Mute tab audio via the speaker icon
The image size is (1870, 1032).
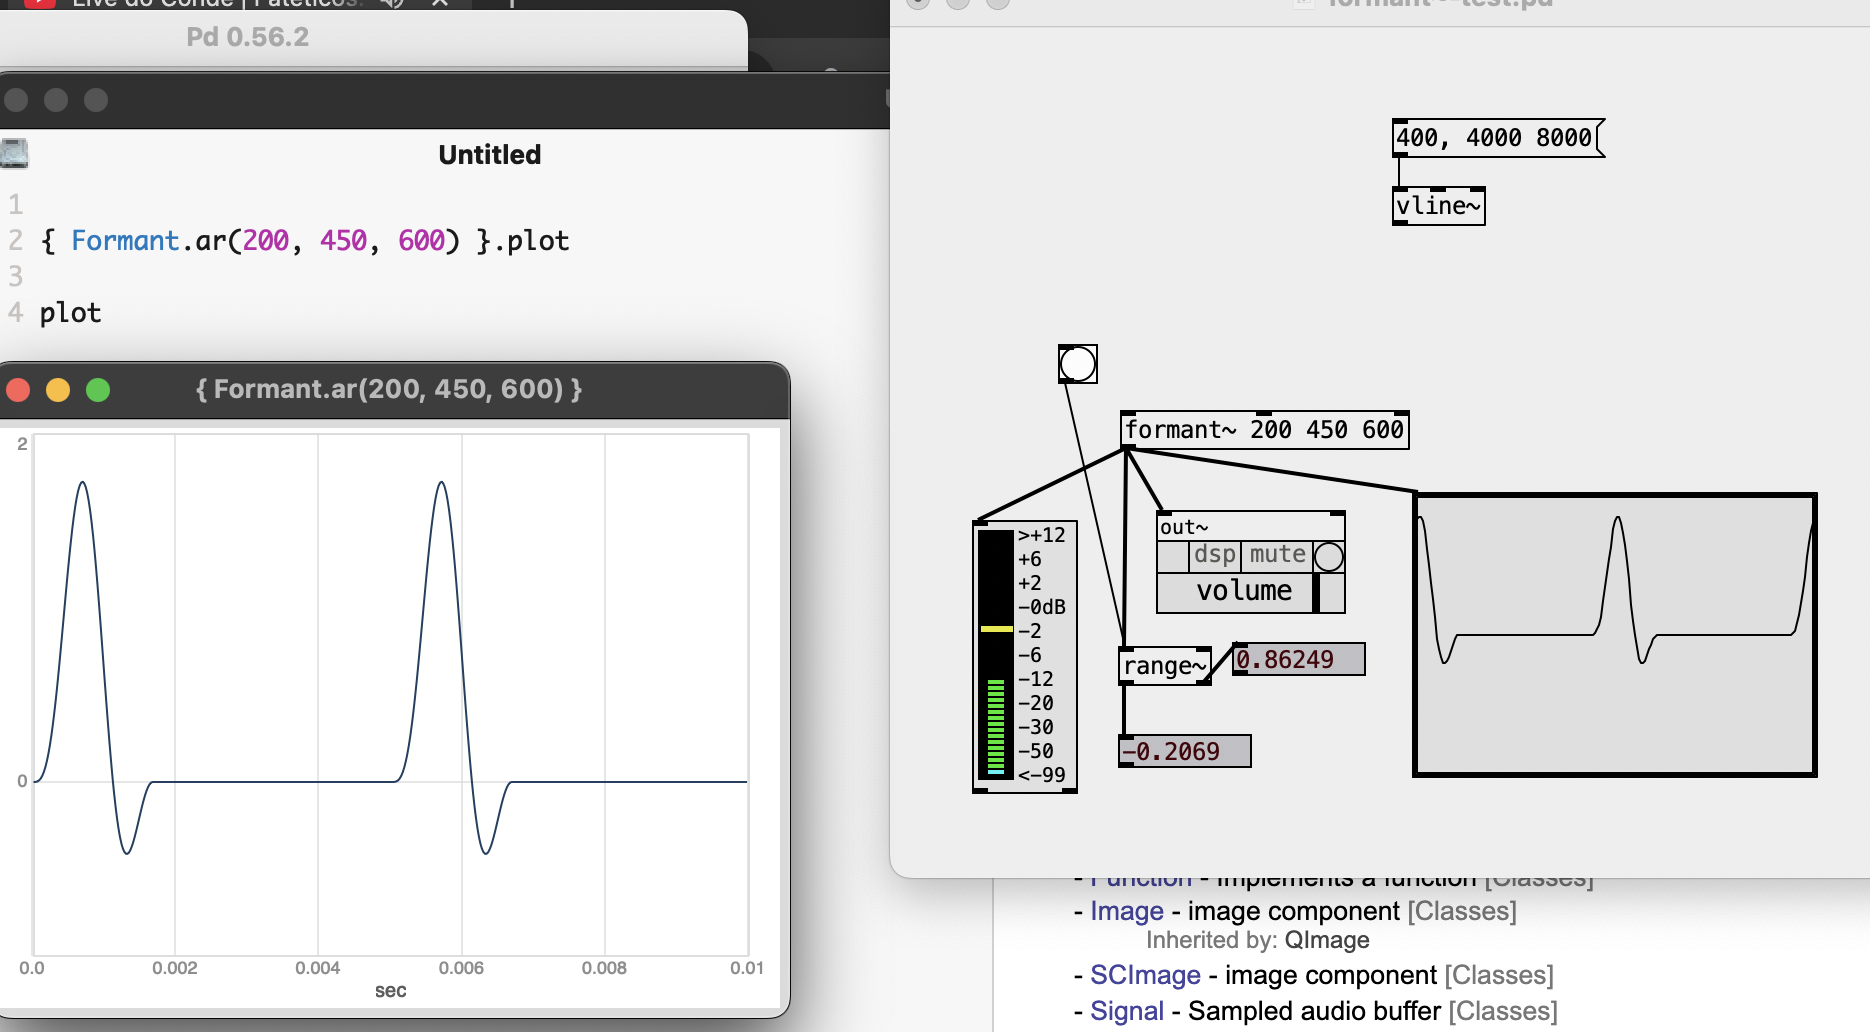(390, 3)
